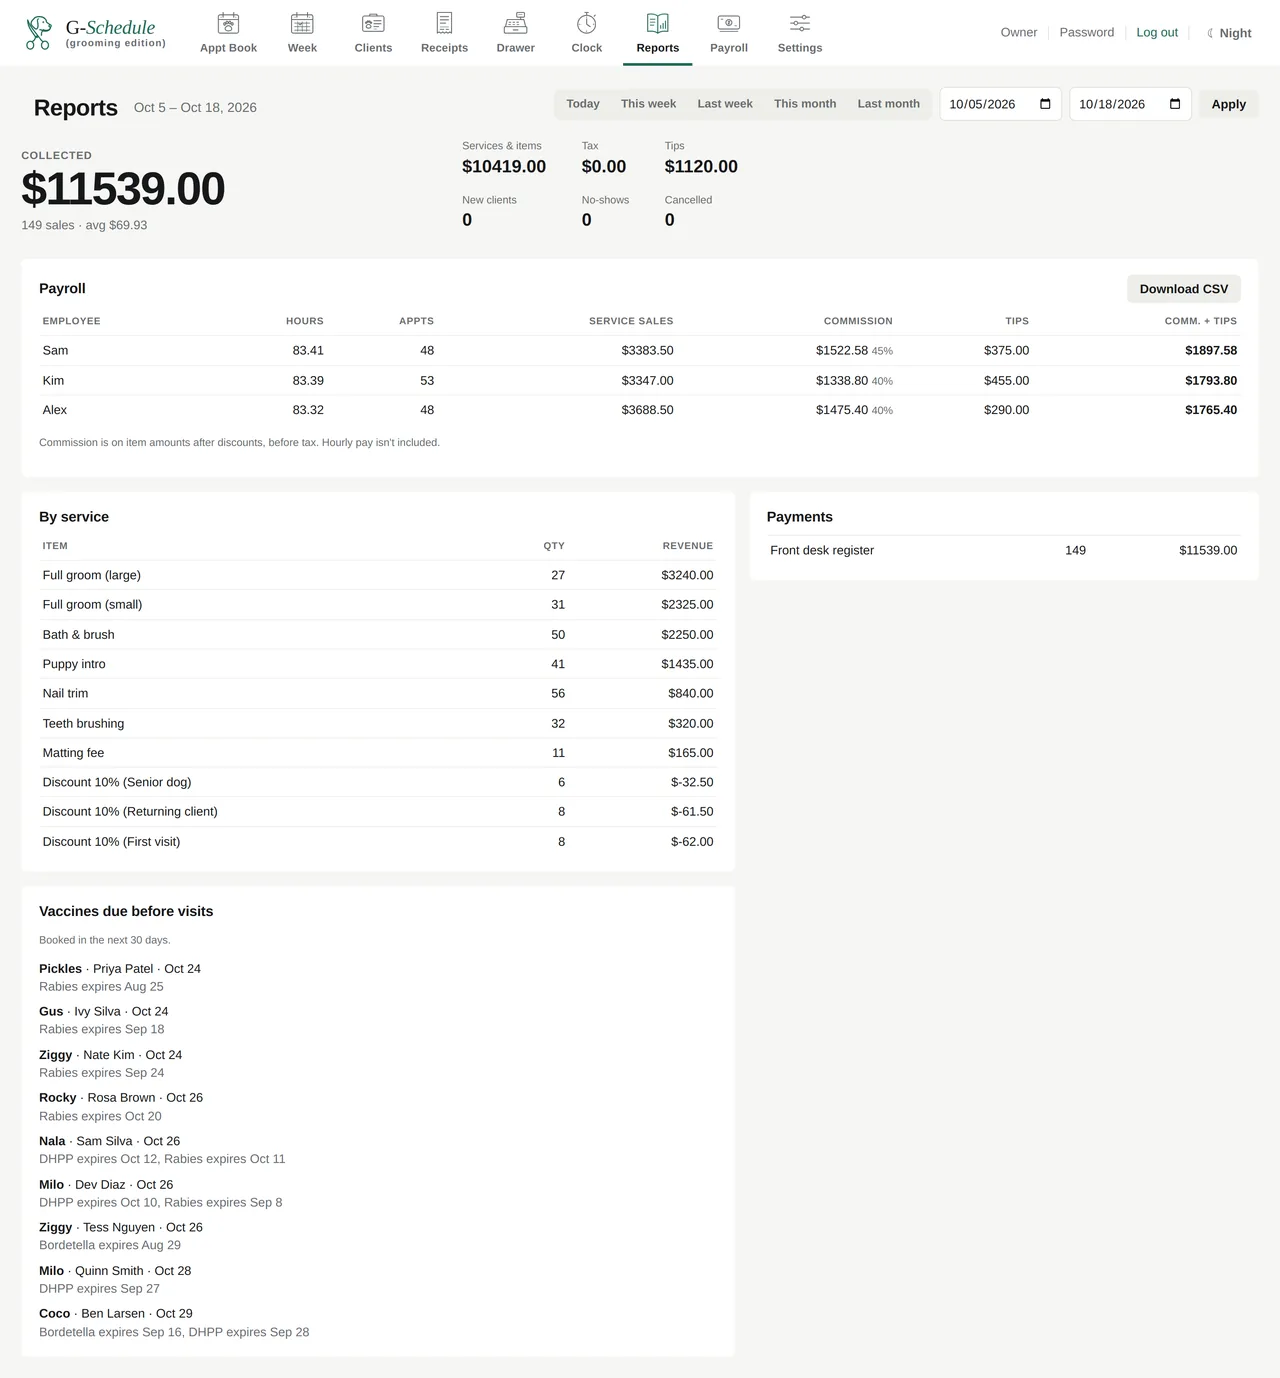
Task: Open the Appt Book calendar icon
Action: pos(228,23)
